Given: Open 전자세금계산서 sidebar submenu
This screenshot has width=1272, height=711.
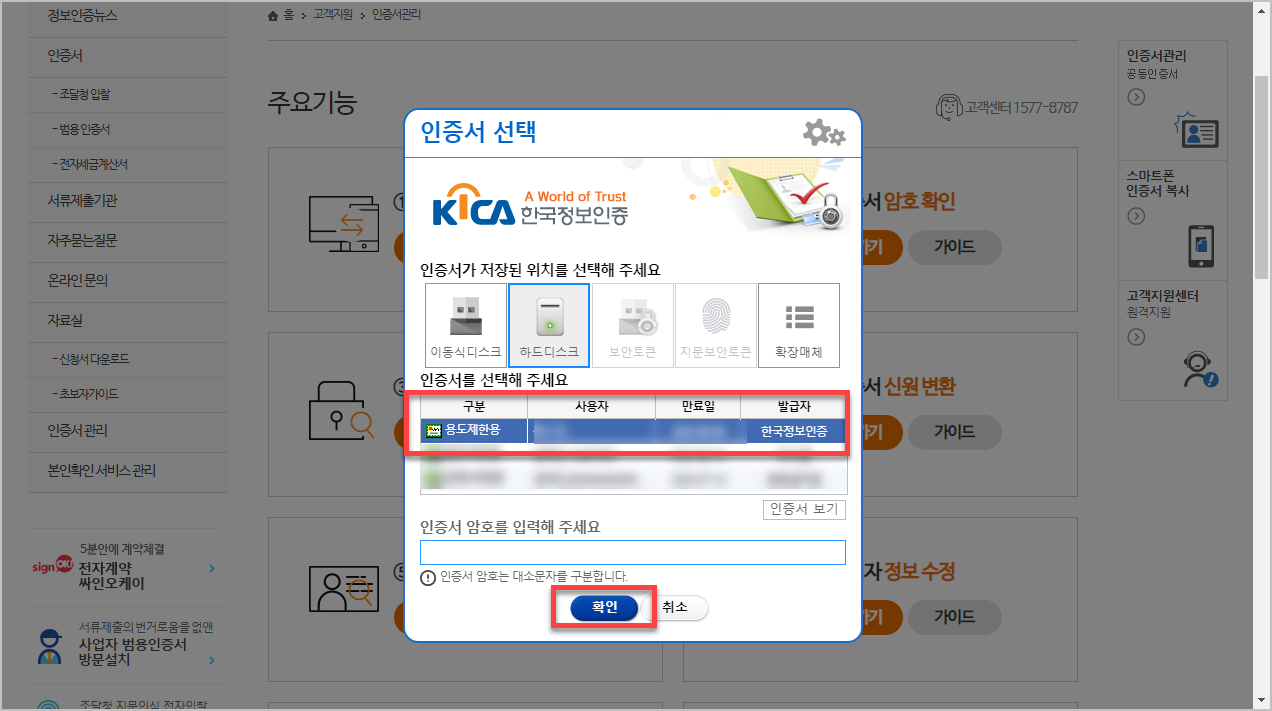Looking at the screenshot, I should [90, 164].
